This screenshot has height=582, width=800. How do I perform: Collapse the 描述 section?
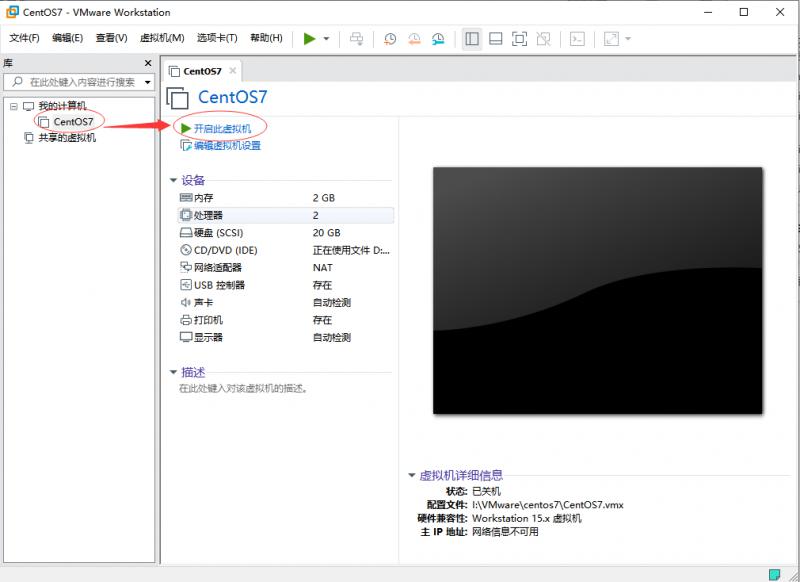173,372
